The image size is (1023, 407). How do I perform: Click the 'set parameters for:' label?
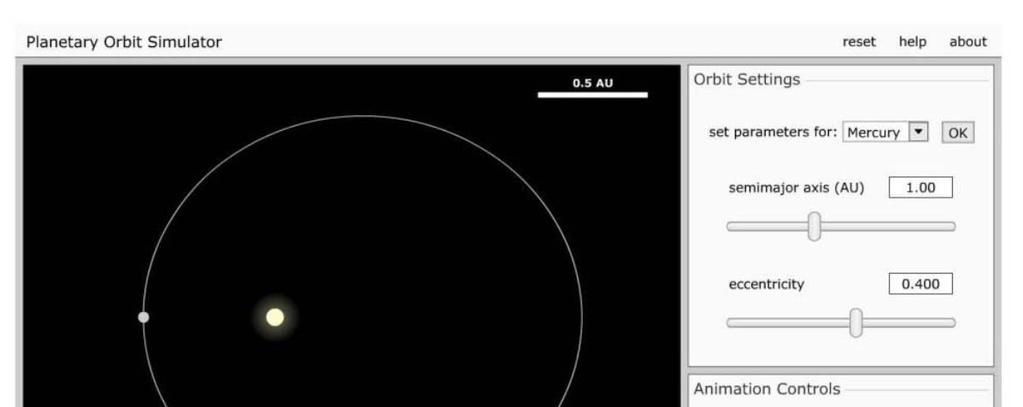point(772,132)
